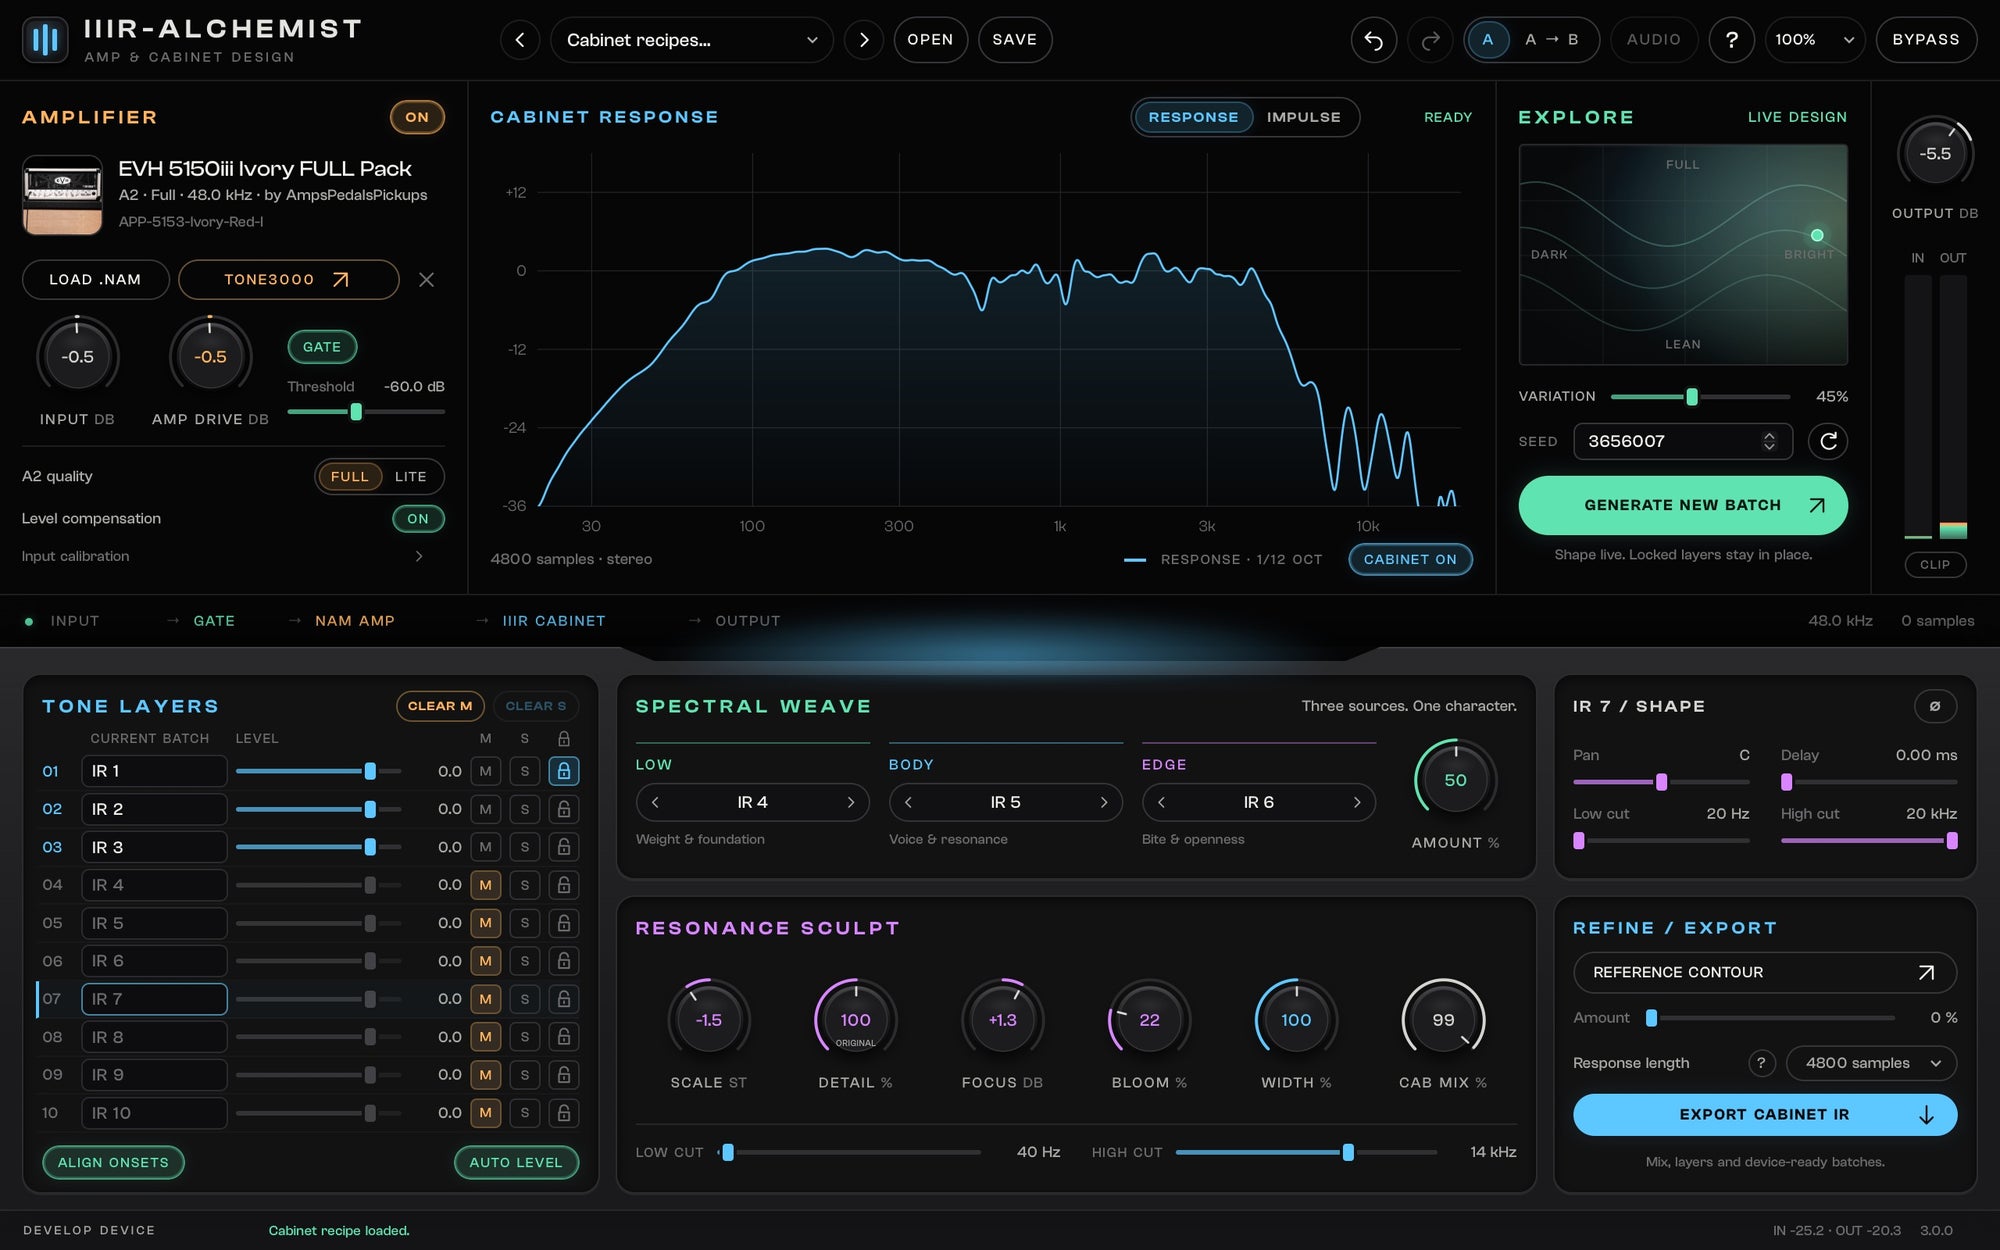
Task: Go to next preset with right arrow
Action: [x=864, y=40]
